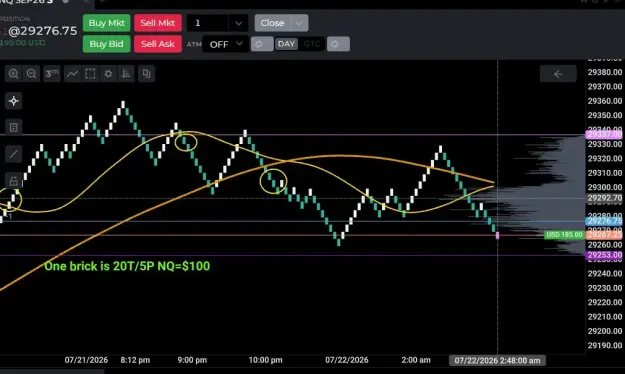
Task: Click the 10:00 pm time axis label
Action: pyautogui.click(x=265, y=360)
